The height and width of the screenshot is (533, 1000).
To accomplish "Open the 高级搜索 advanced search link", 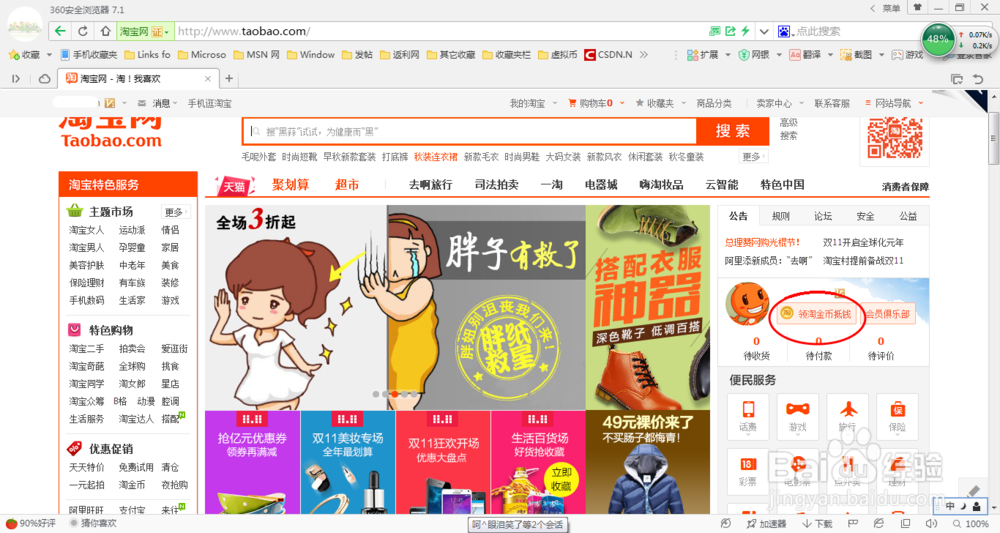I will [788, 129].
